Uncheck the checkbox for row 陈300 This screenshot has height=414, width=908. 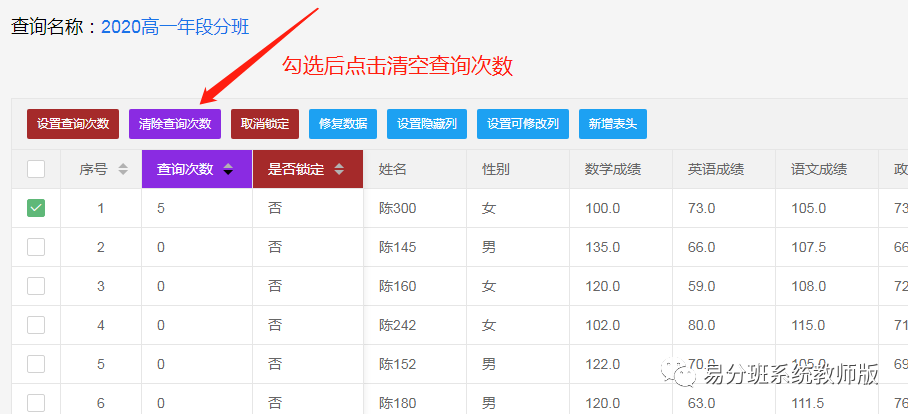tap(36, 208)
